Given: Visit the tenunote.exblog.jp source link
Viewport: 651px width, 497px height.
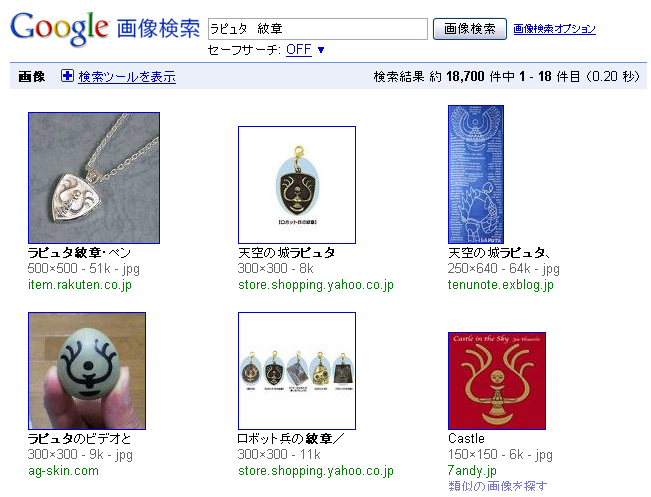Looking at the screenshot, I should [x=501, y=285].
